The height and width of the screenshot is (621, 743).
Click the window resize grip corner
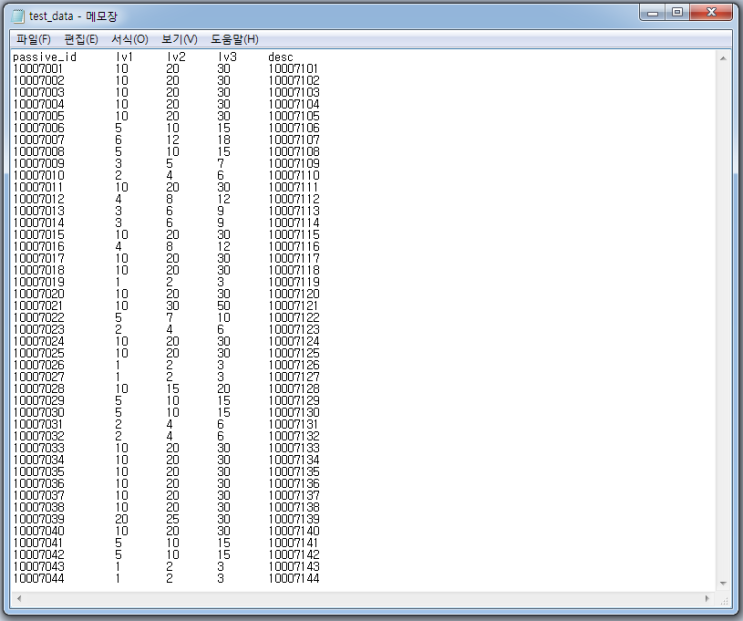point(724,601)
